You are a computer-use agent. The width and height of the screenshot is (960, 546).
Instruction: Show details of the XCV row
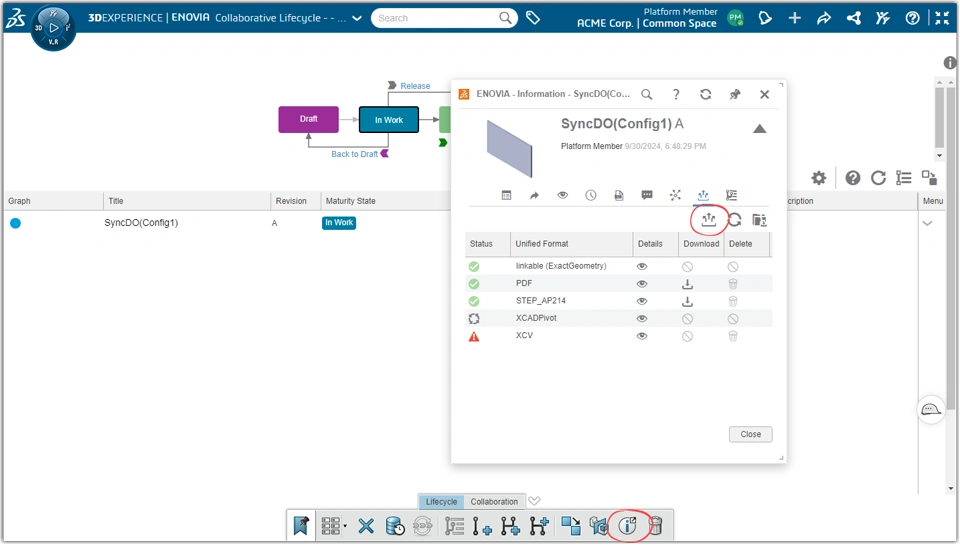642,336
